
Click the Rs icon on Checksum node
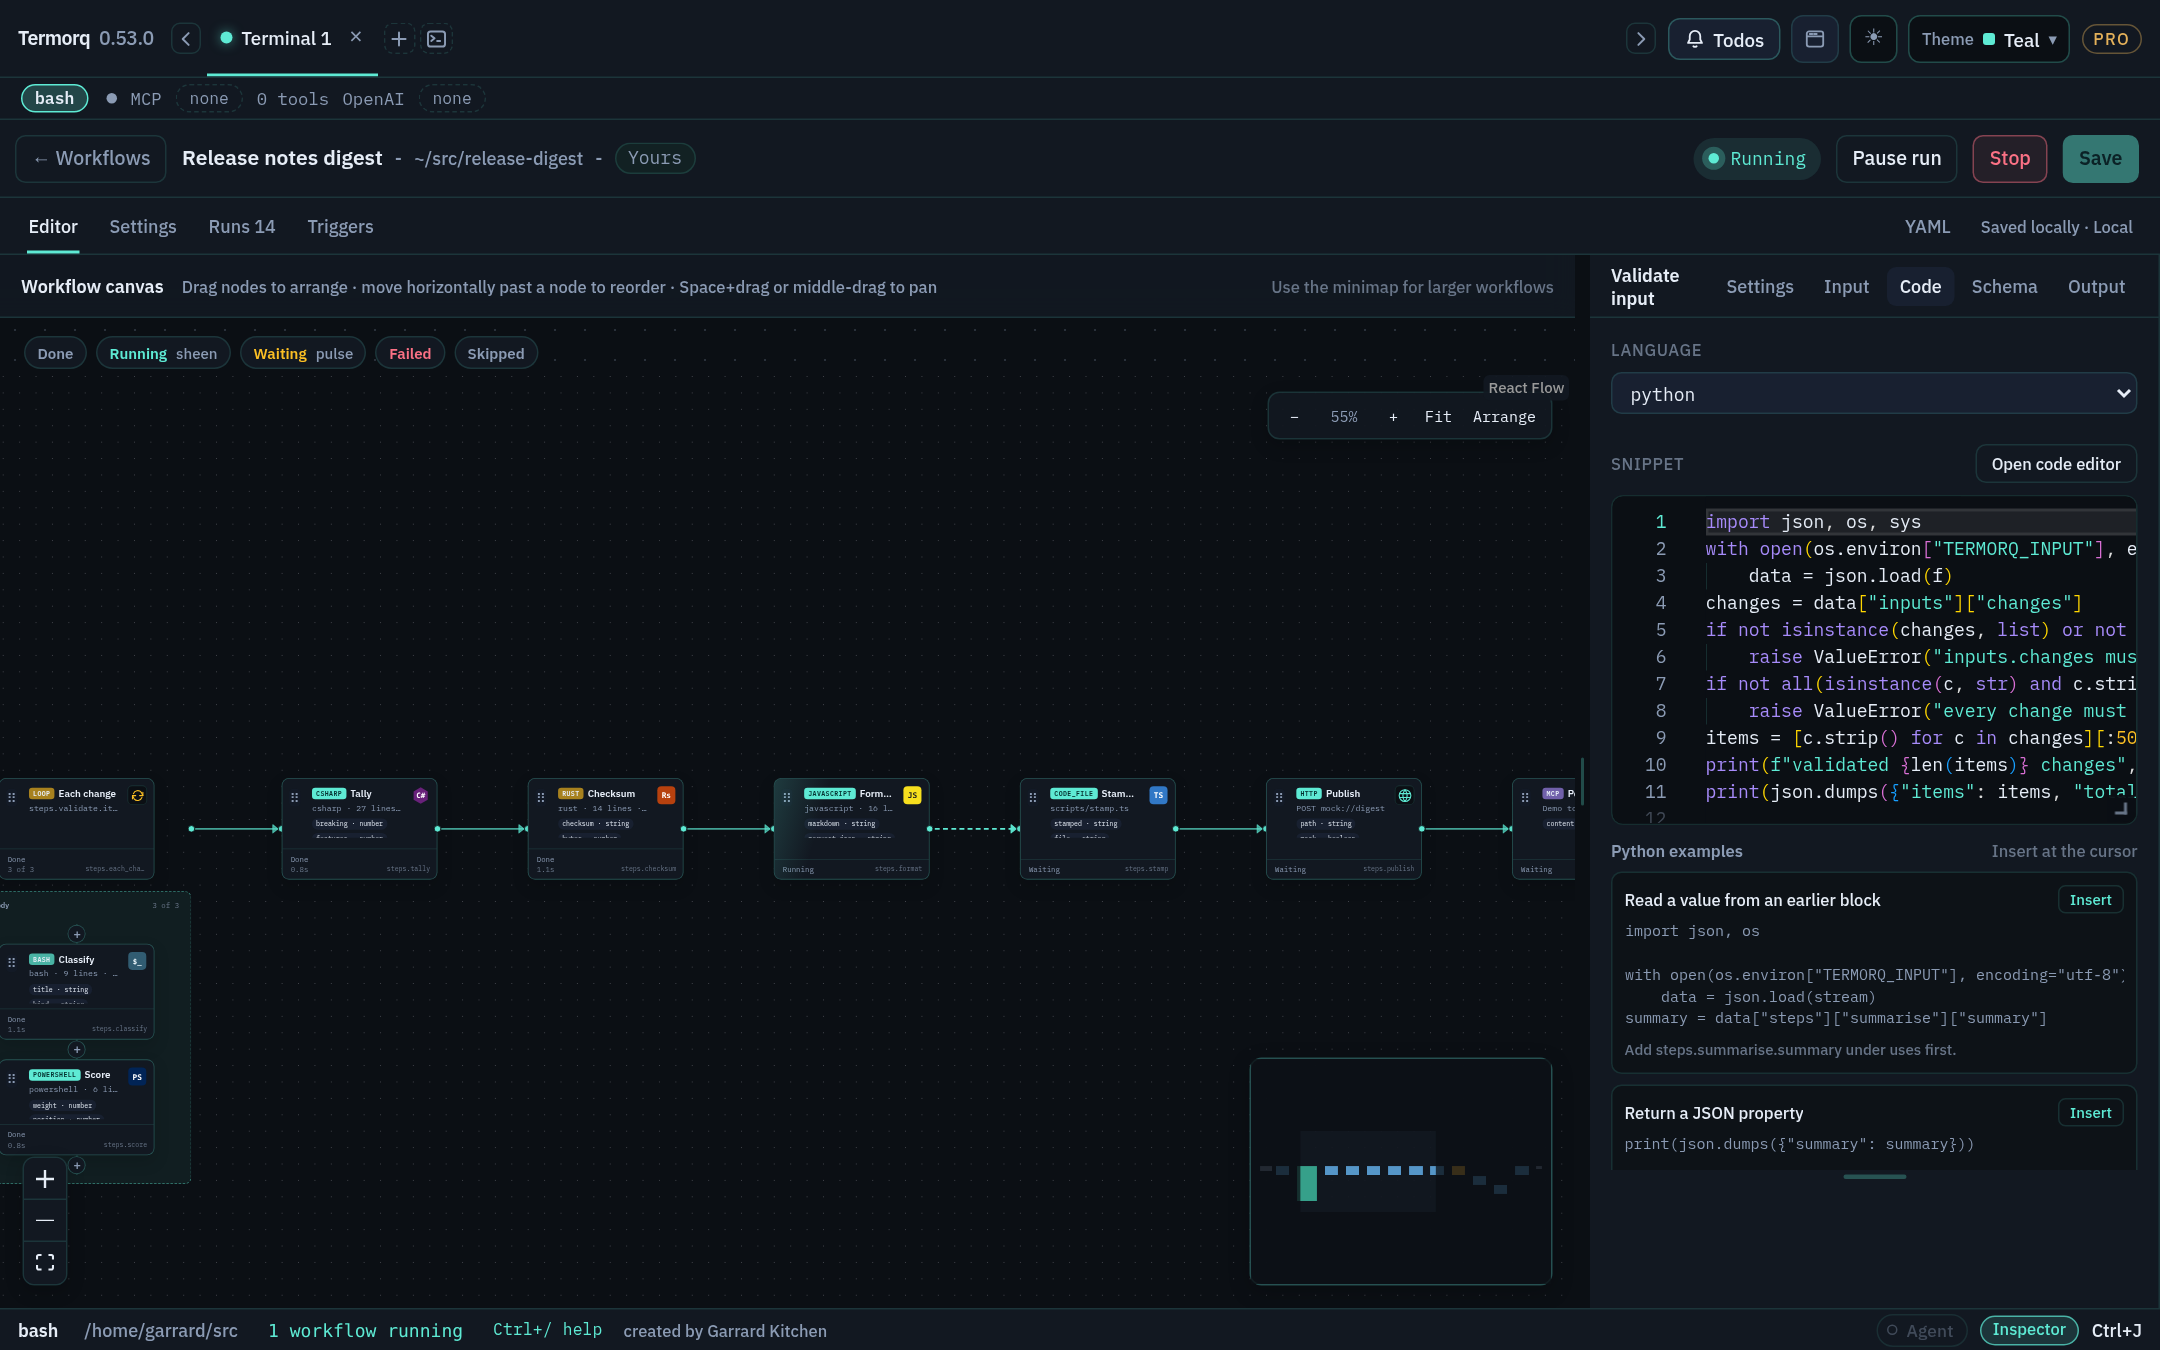[x=666, y=795]
